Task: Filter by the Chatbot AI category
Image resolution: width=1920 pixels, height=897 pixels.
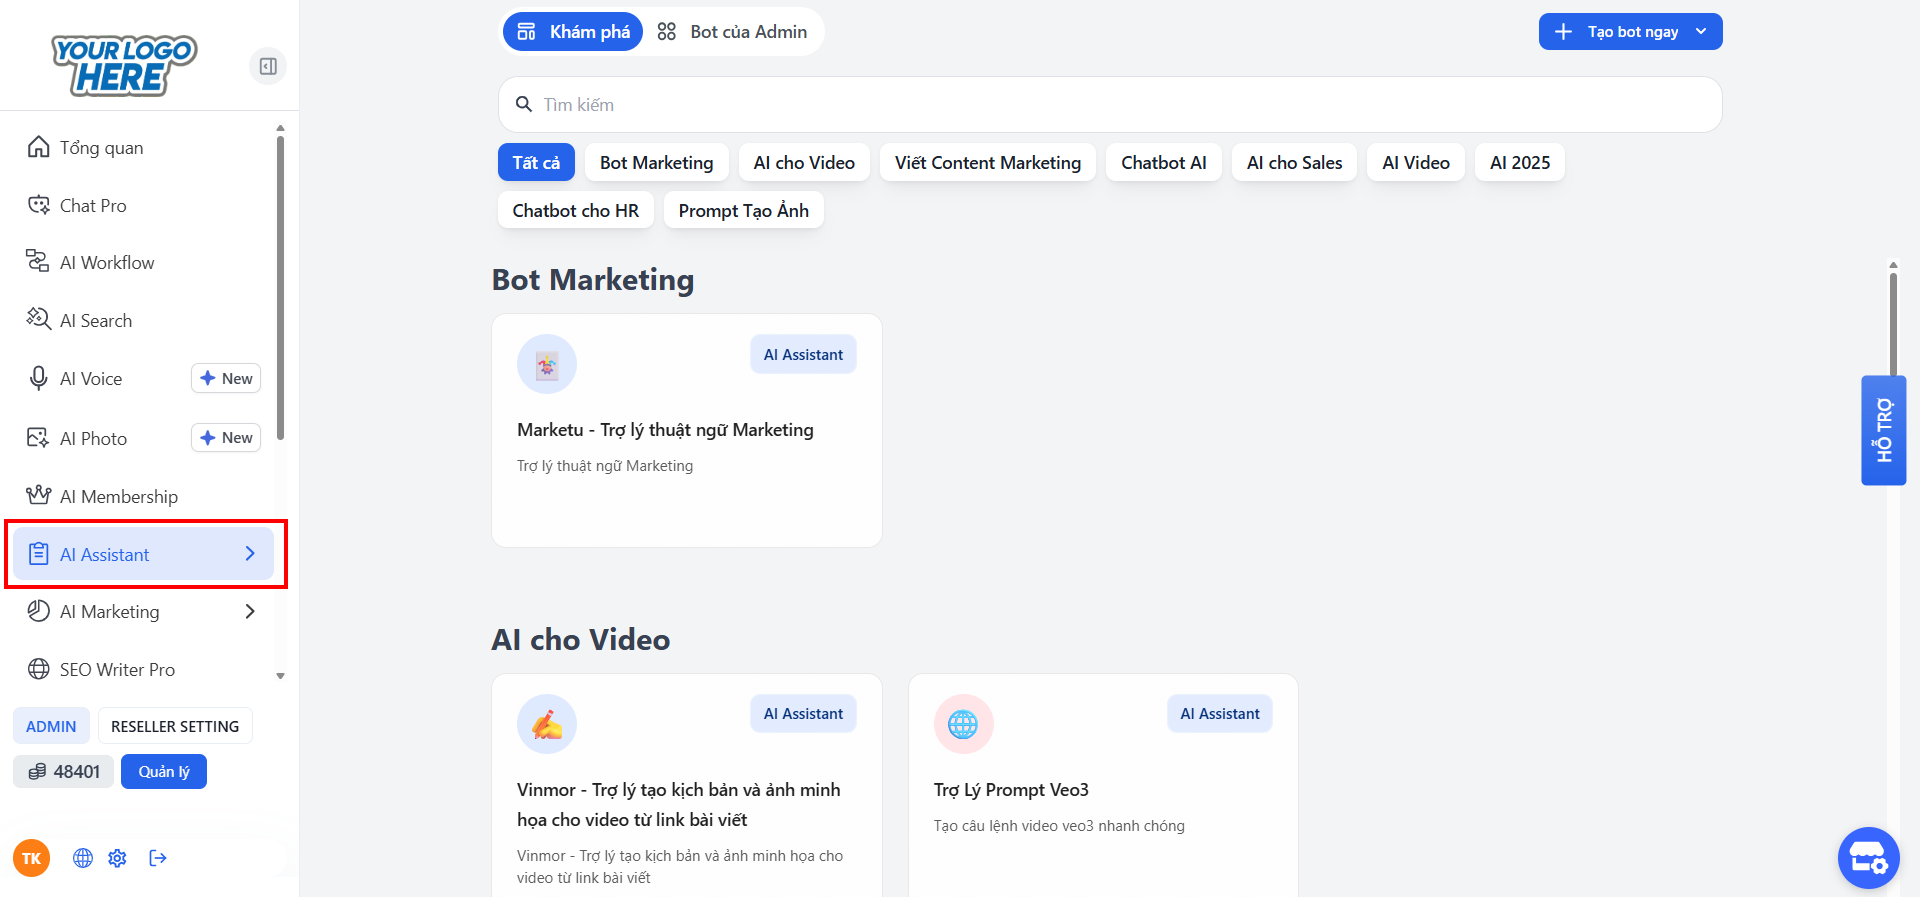Action: coord(1163,163)
